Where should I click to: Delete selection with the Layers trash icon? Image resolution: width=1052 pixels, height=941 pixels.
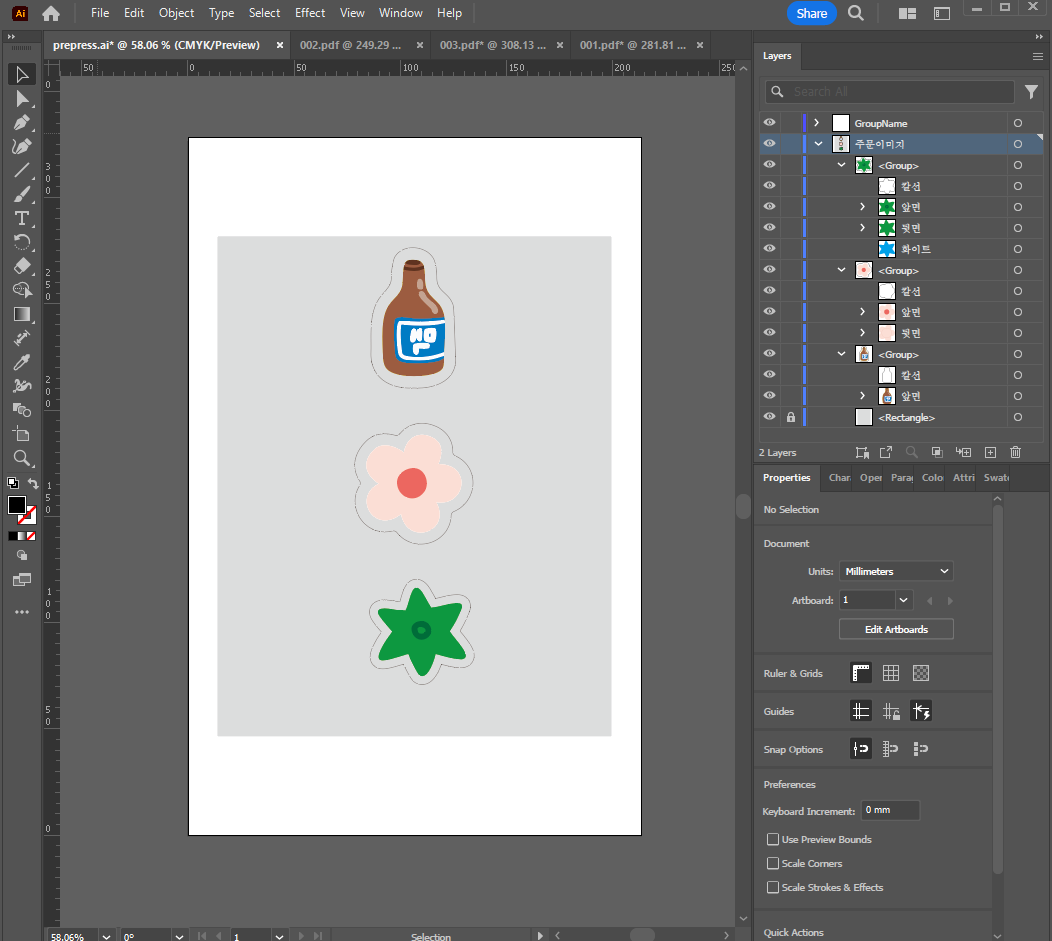(1015, 453)
